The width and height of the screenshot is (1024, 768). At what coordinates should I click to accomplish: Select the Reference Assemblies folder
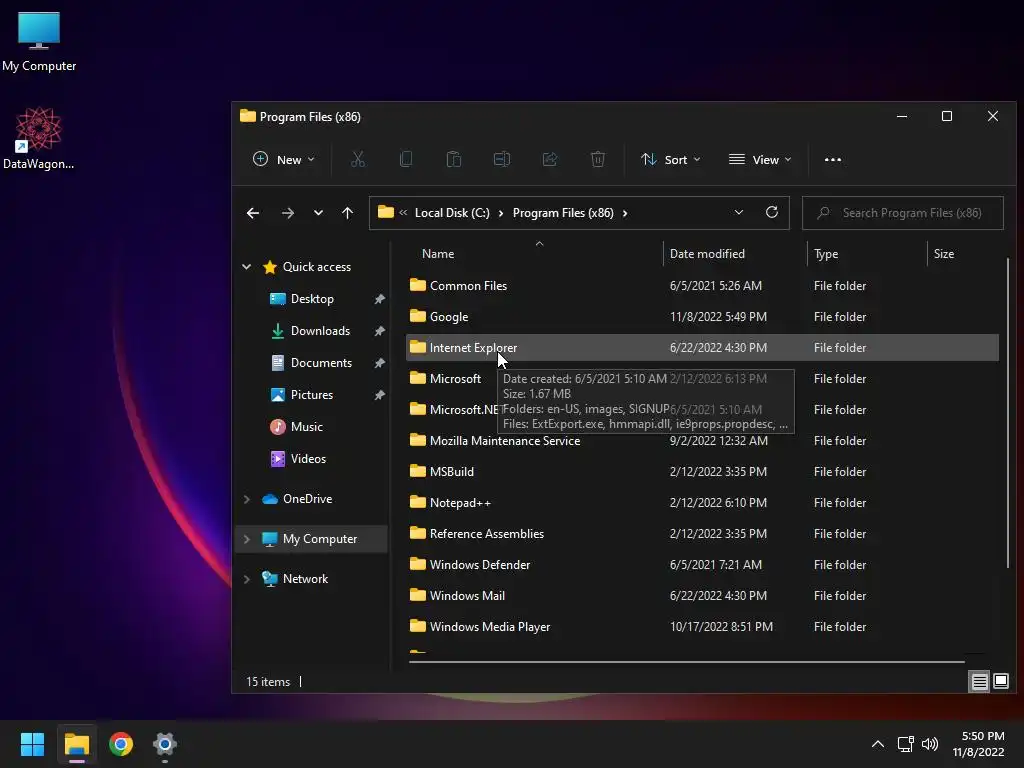click(702, 534)
